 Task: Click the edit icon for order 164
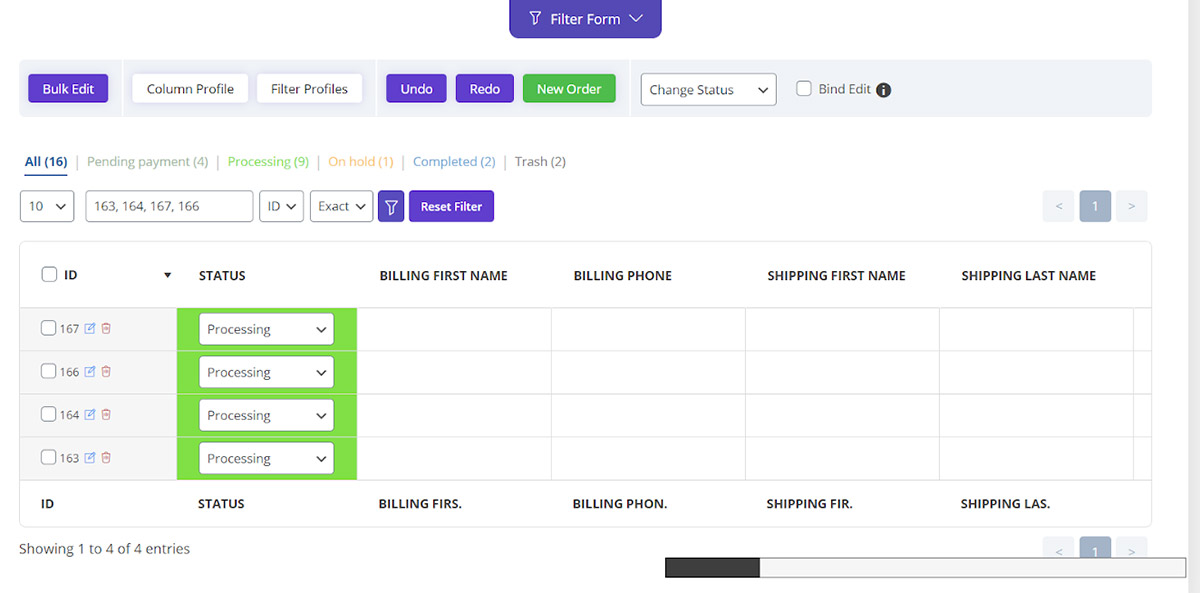coord(90,414)
